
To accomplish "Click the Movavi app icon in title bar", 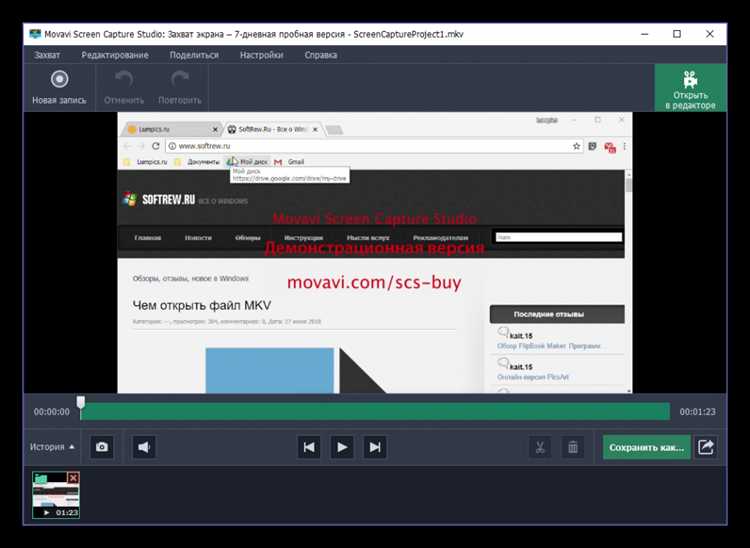I will [35, 34].
